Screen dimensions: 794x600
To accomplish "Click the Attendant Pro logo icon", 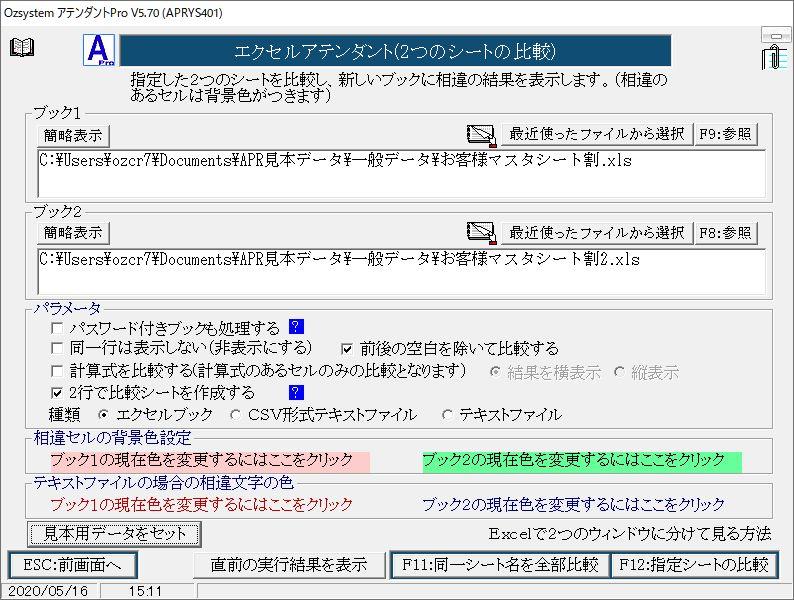I will coord(99,50).
